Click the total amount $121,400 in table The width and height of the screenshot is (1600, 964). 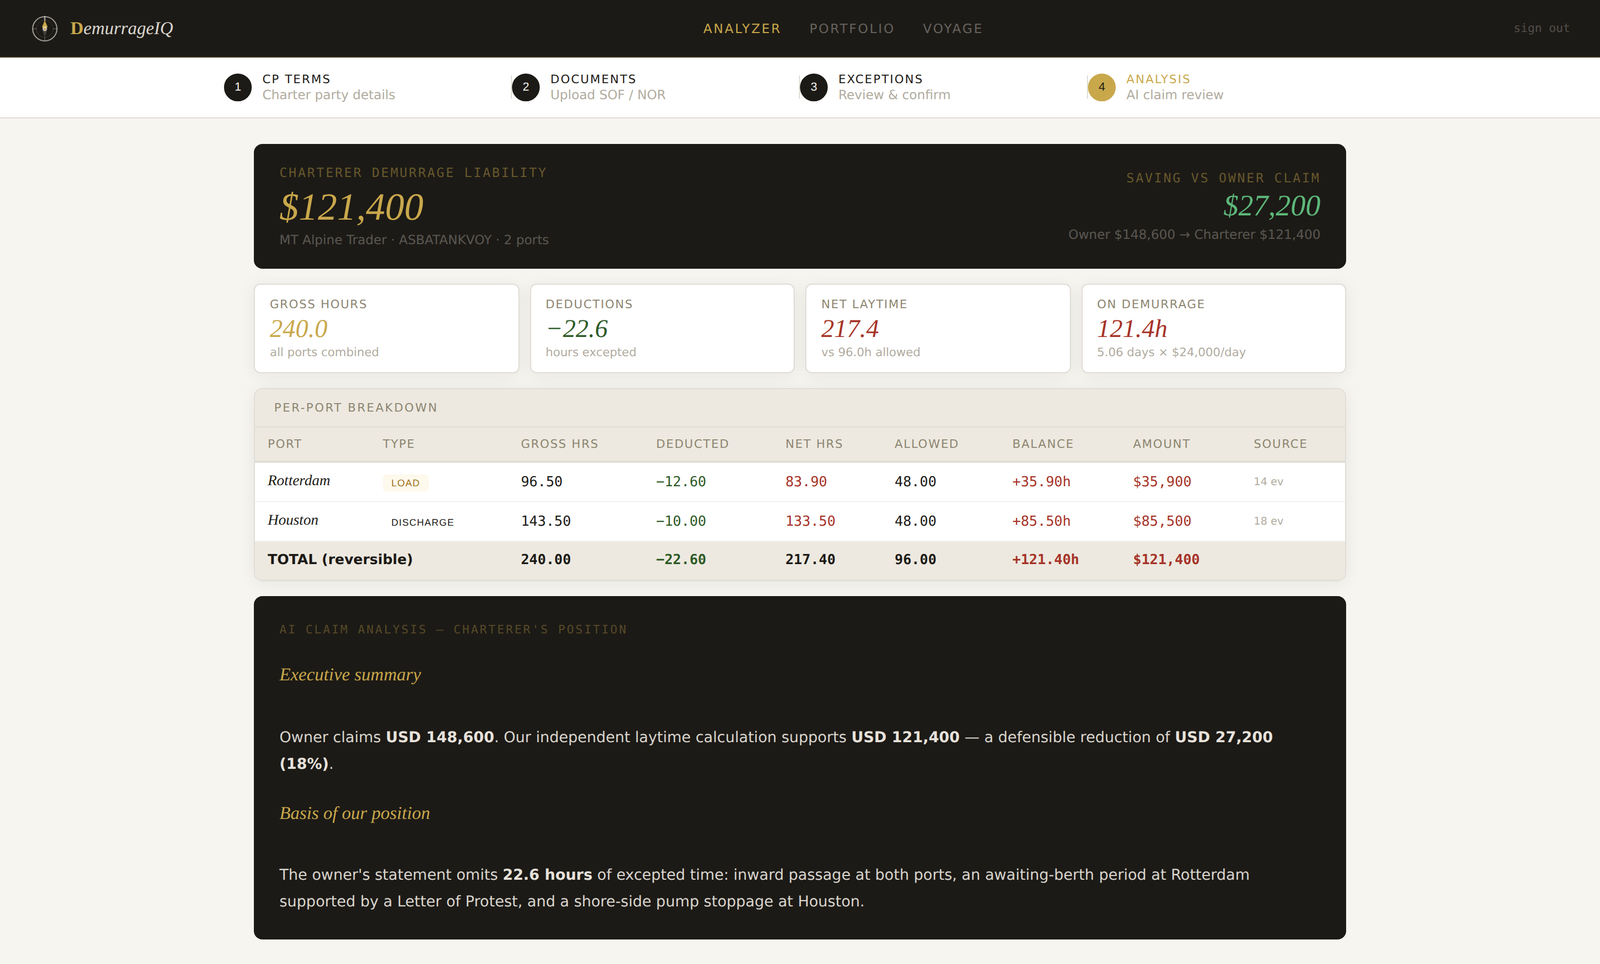[1166, 560]
